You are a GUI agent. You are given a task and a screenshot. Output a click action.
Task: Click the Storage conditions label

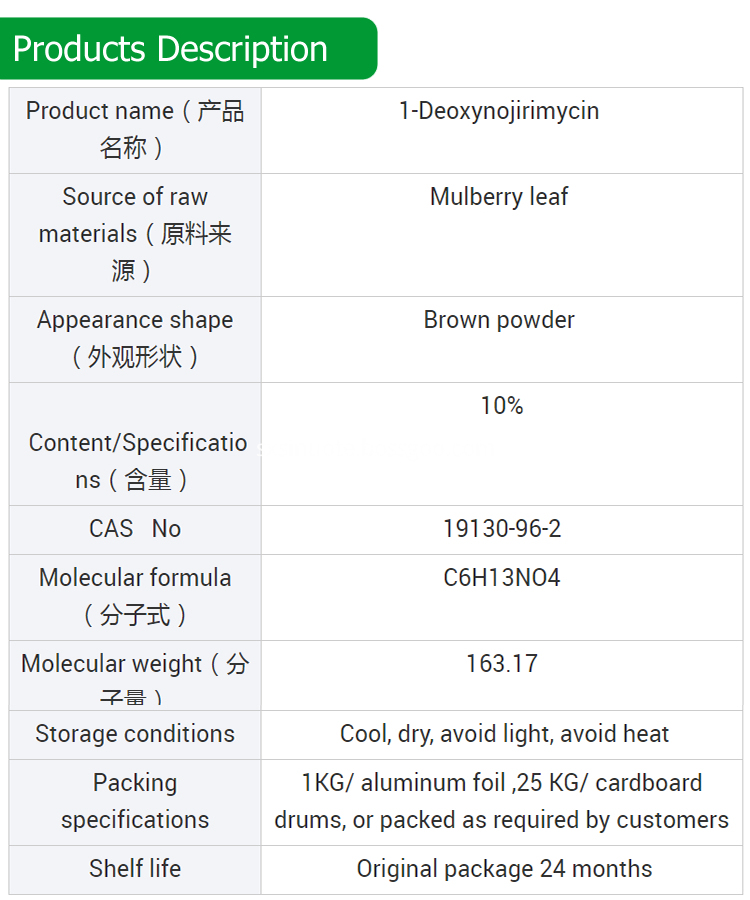coord(135,734)
